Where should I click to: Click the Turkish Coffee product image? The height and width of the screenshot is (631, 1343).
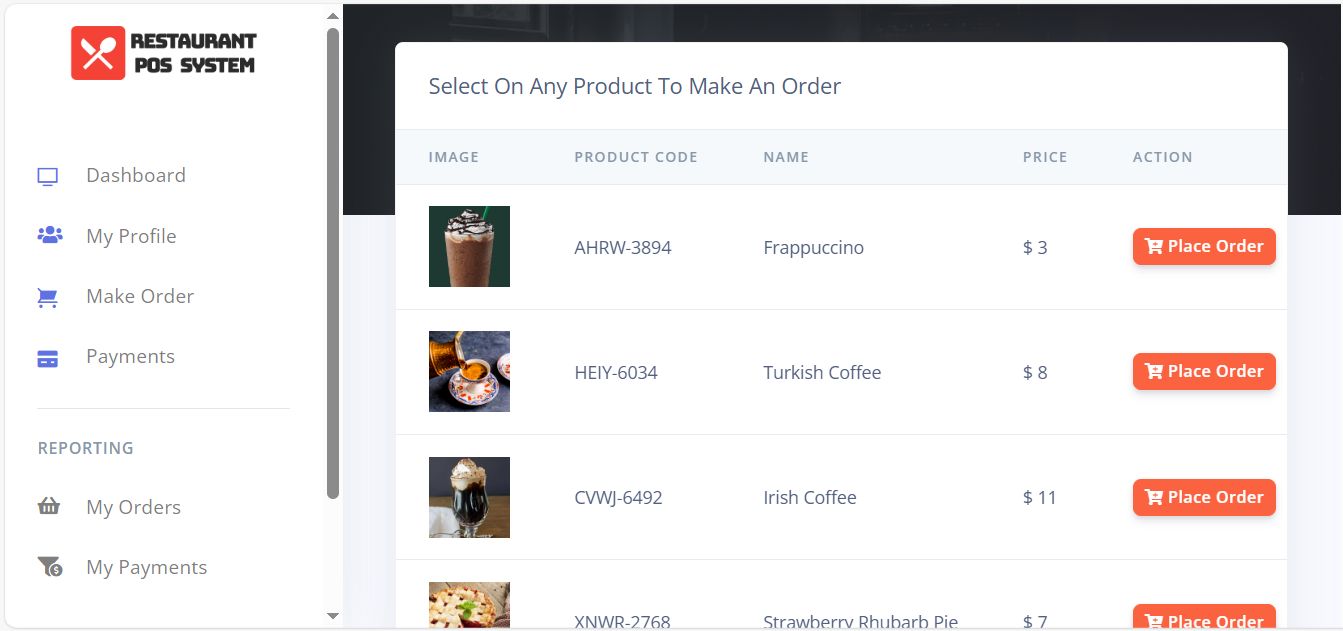pos(469,371)
